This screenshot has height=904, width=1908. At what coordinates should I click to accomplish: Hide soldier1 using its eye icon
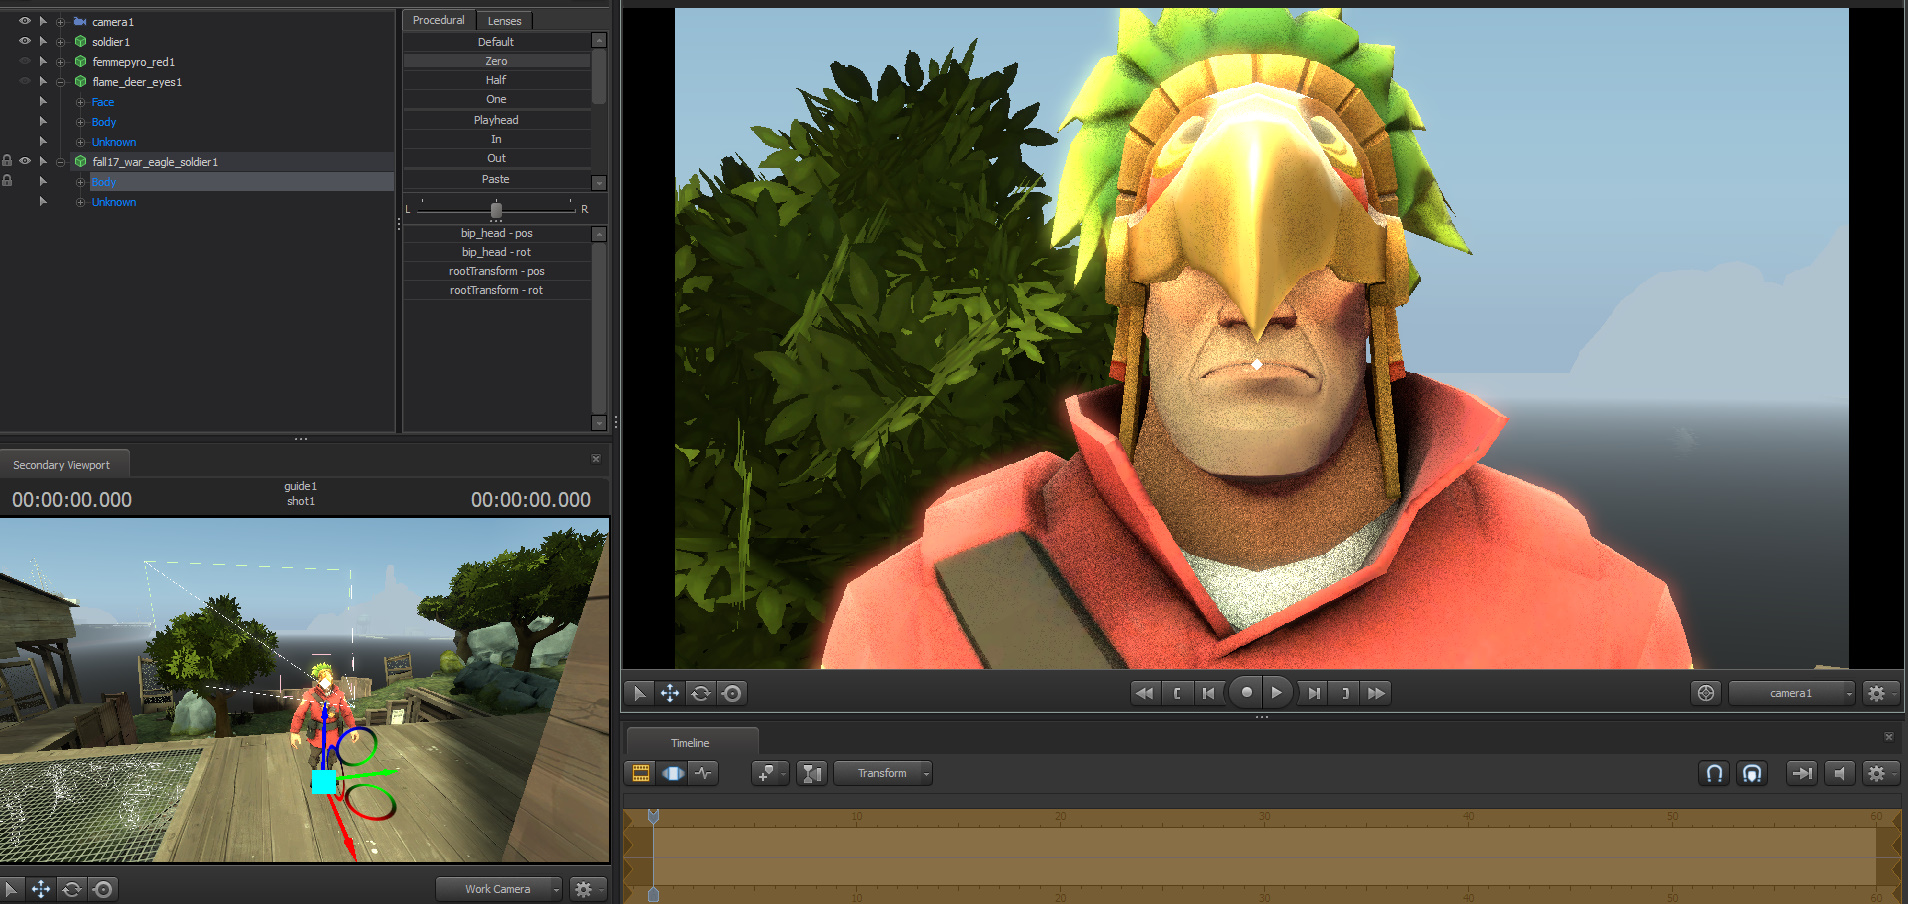tap(25, 41)
